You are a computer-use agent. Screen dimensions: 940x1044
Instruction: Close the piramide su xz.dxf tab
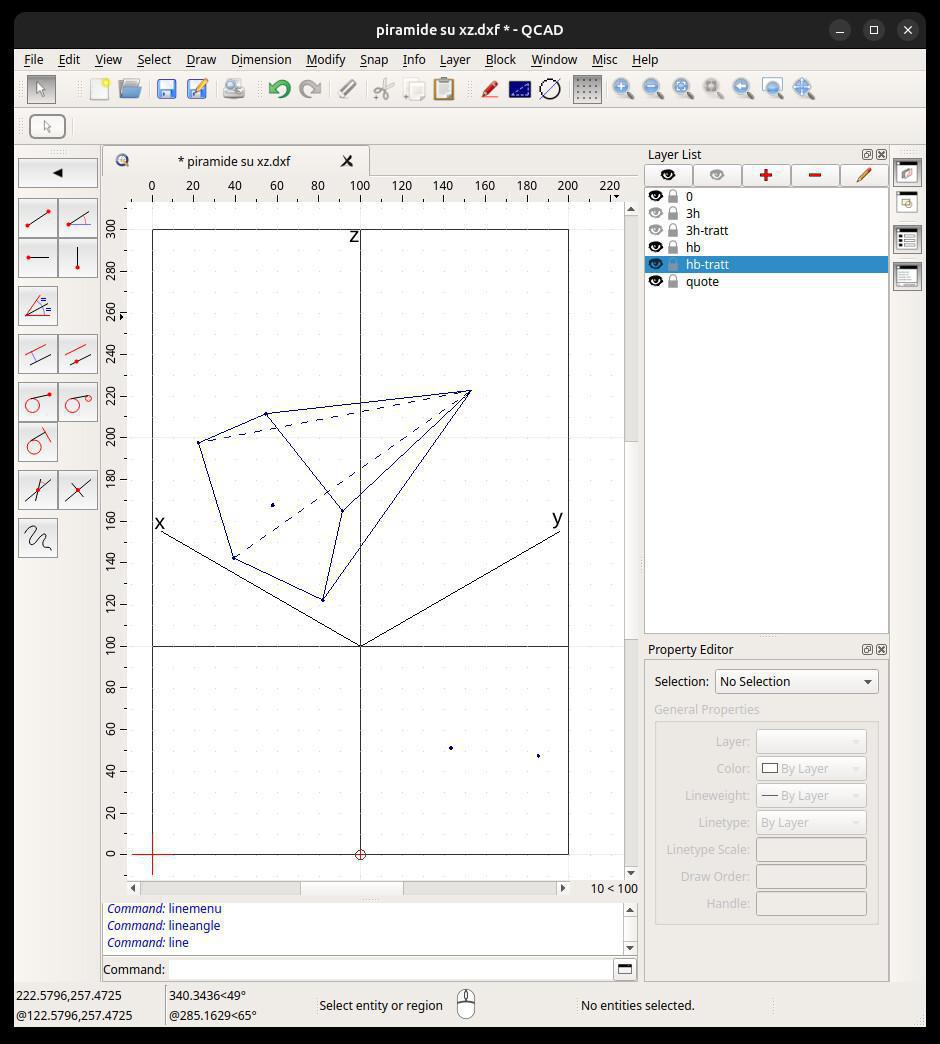coord(347,161)
